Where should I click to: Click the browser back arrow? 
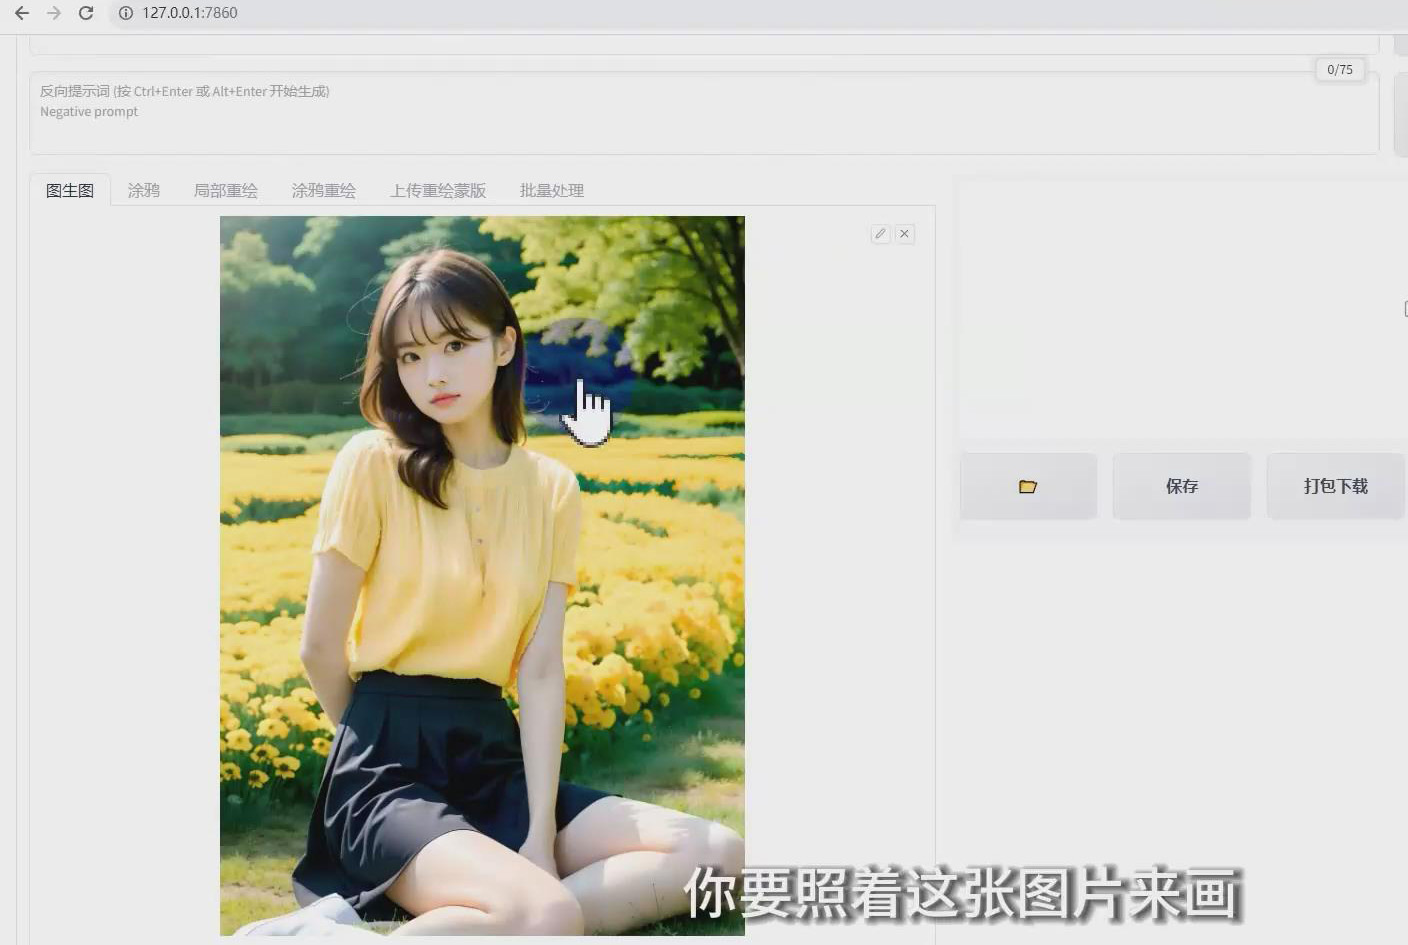(x=22, y=13)
